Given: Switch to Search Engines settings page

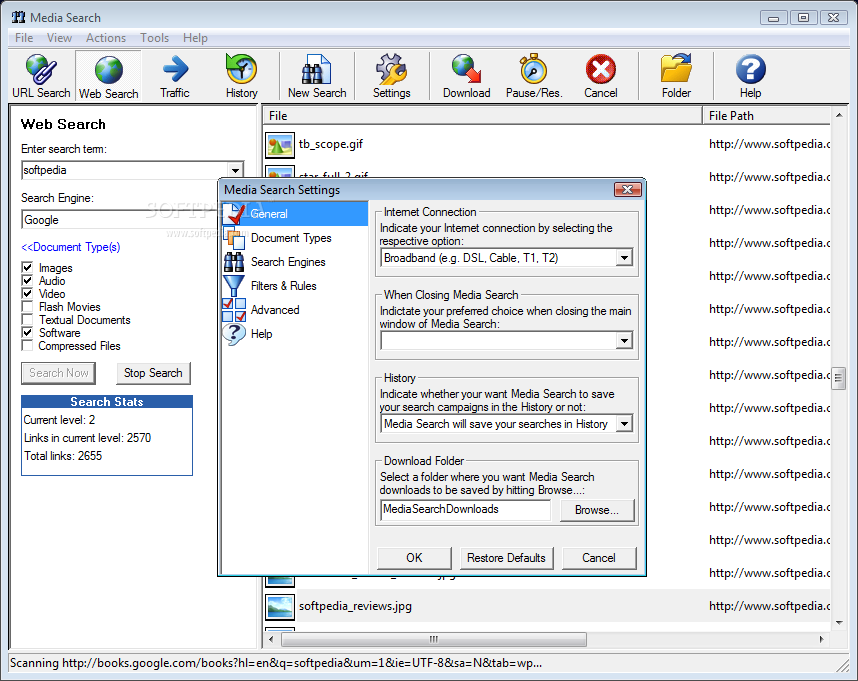Looking at the screenshot, I should point(288,262).
